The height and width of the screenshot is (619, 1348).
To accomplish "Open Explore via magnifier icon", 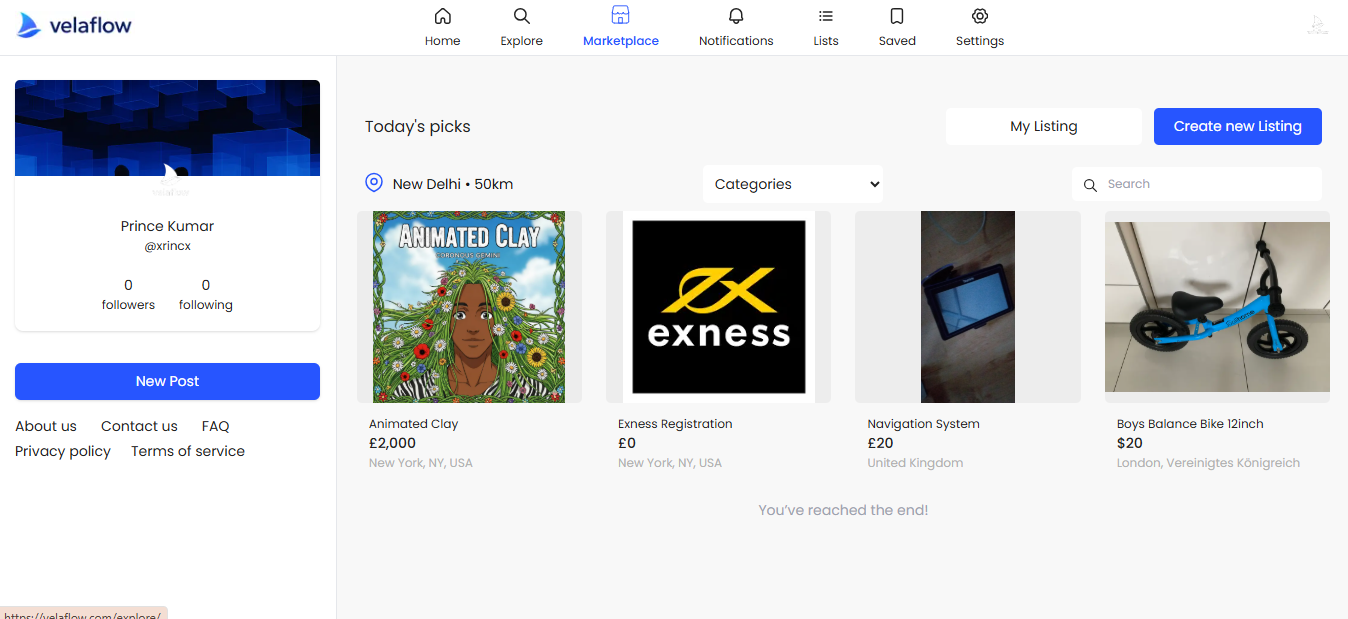I will 521,16.
